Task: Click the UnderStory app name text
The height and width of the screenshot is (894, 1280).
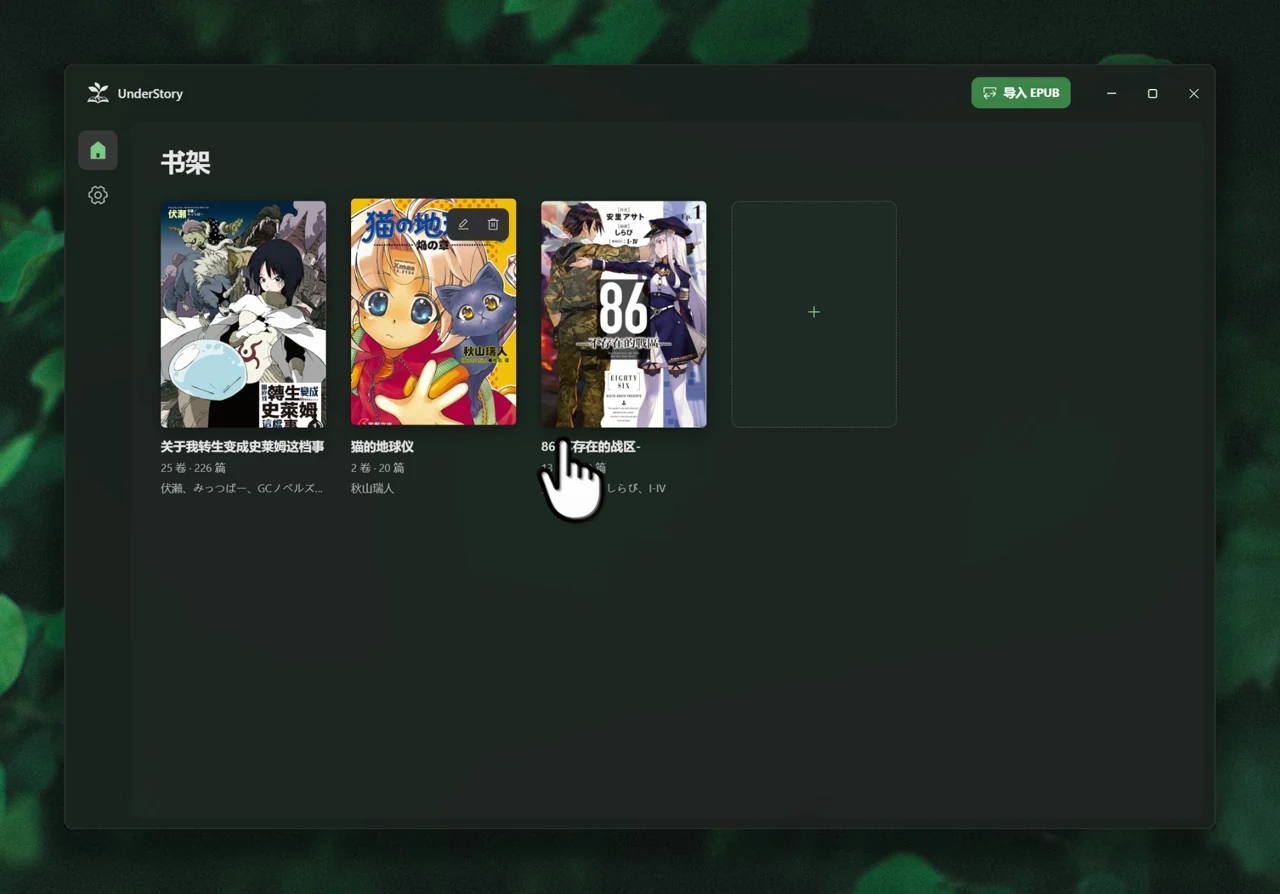Action: point(150,94)
